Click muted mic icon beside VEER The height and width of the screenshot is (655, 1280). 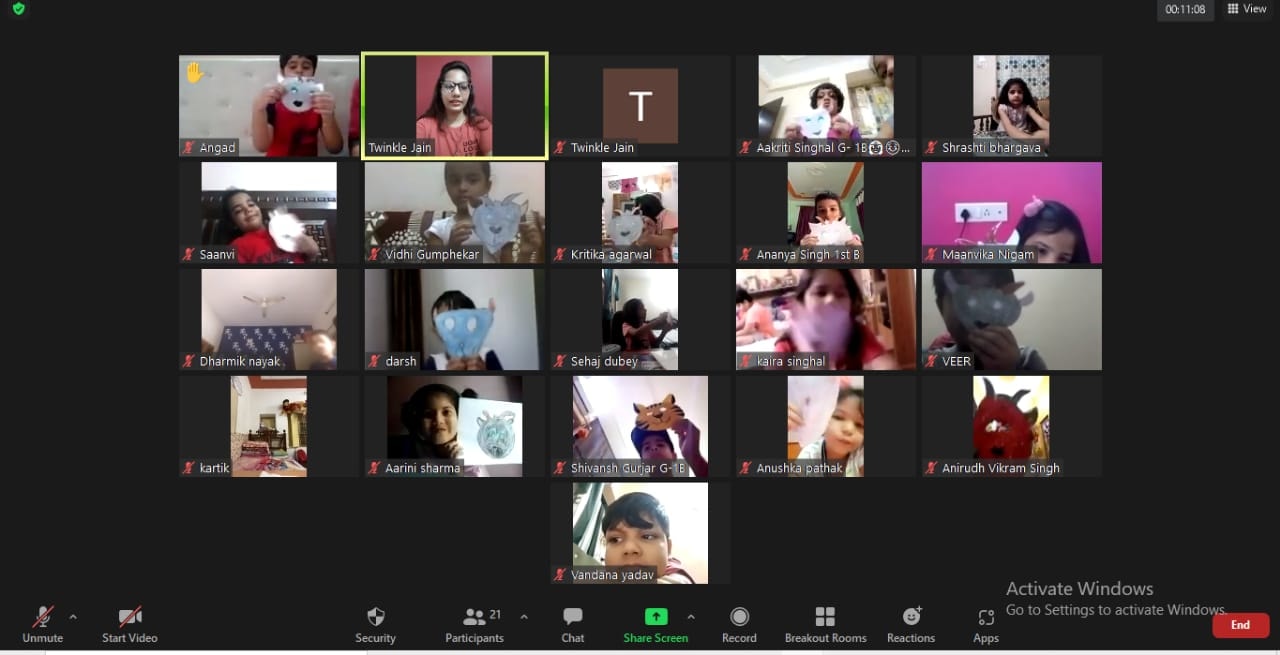[932, 362]
